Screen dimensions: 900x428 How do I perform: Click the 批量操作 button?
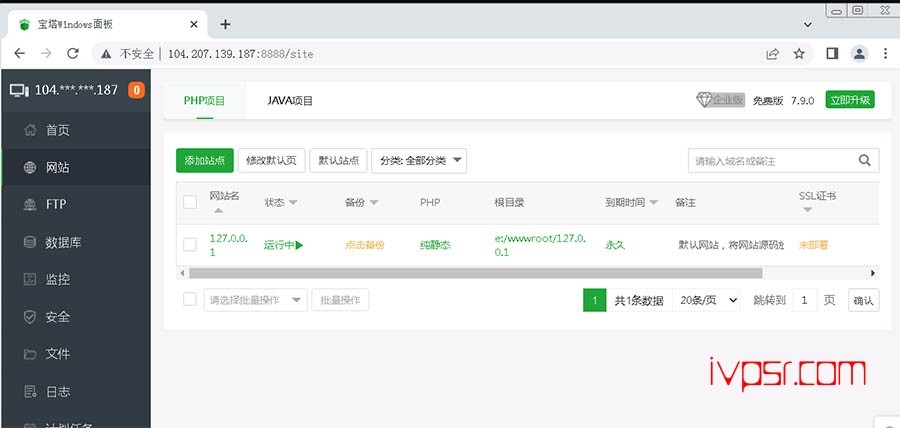coord(340,300)
